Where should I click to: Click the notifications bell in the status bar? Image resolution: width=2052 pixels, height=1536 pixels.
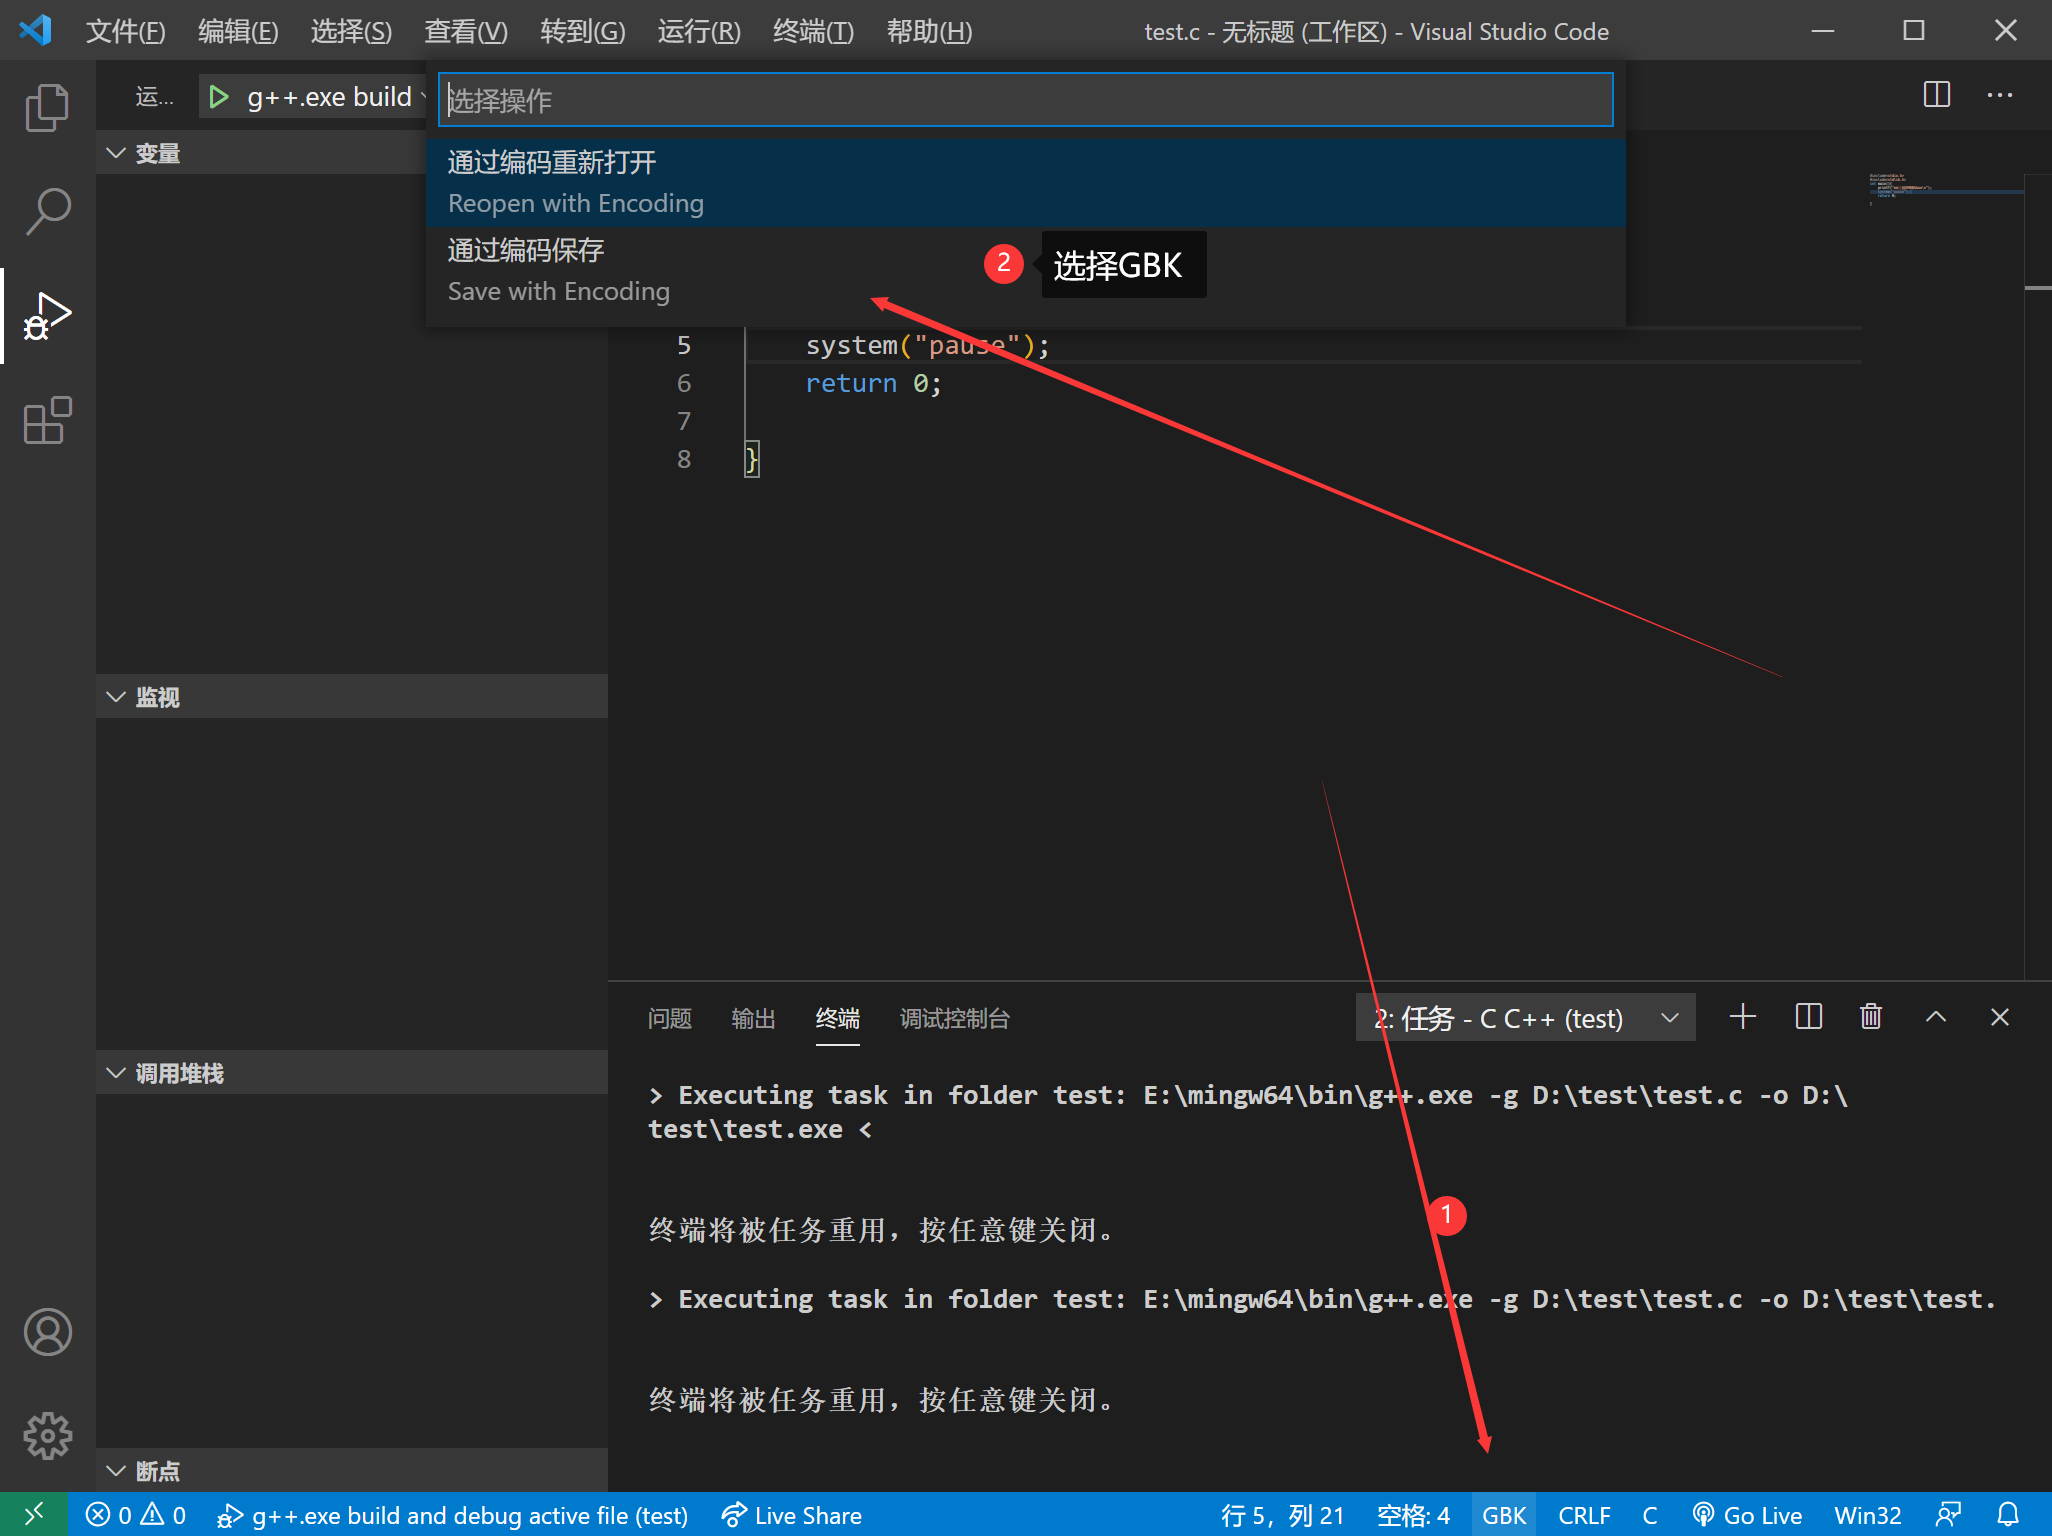click(2008, 1515)
